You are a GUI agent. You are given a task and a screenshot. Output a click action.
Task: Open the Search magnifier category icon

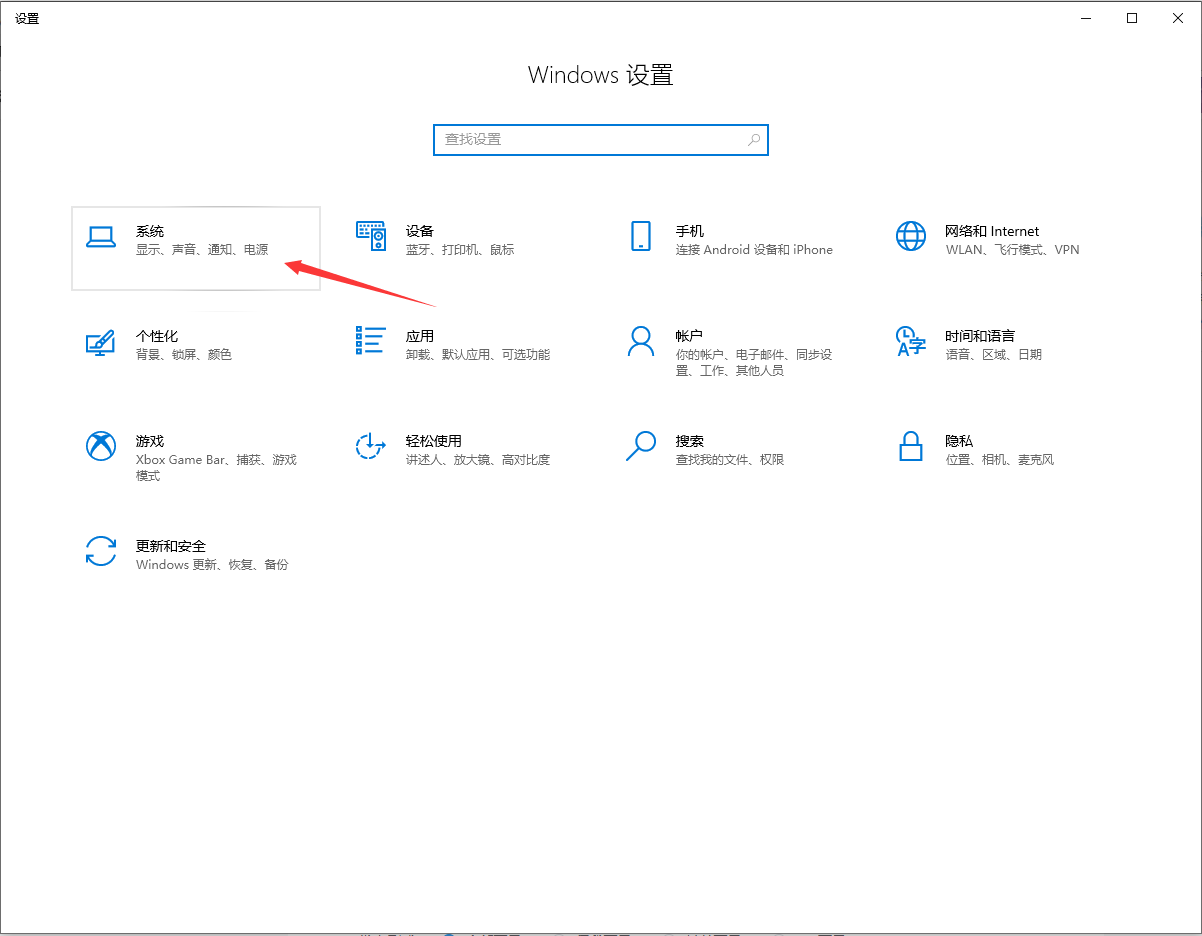click(x=641, y=446)
